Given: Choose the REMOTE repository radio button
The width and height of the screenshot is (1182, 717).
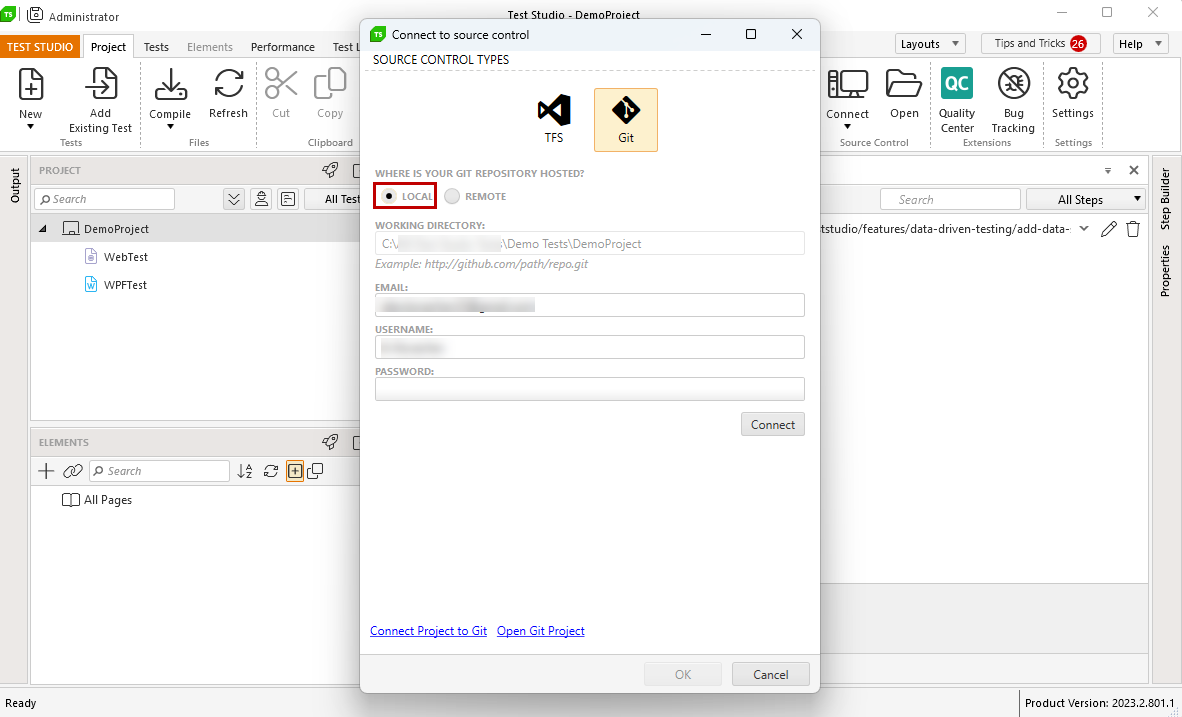Looking at the screenshot, I should tap(452, 196).
